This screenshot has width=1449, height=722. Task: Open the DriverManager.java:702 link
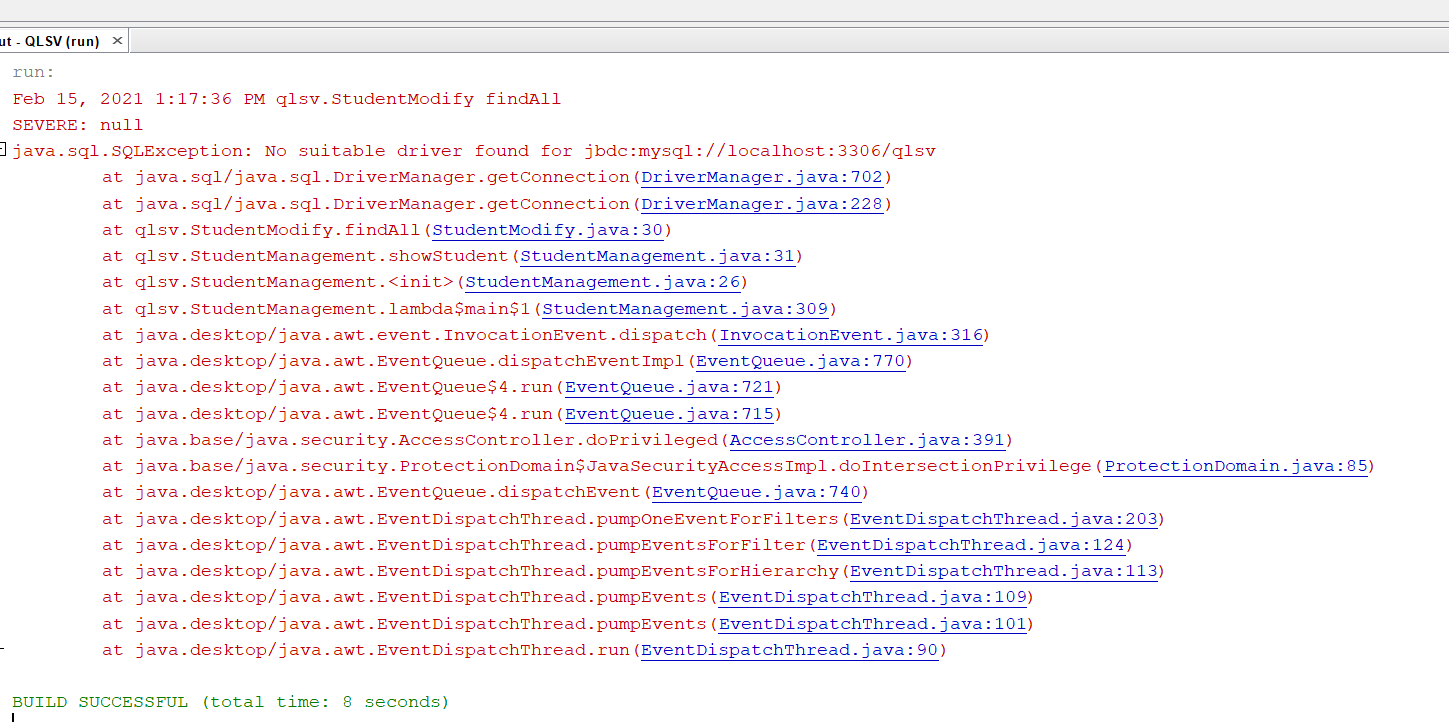(762, 177)
